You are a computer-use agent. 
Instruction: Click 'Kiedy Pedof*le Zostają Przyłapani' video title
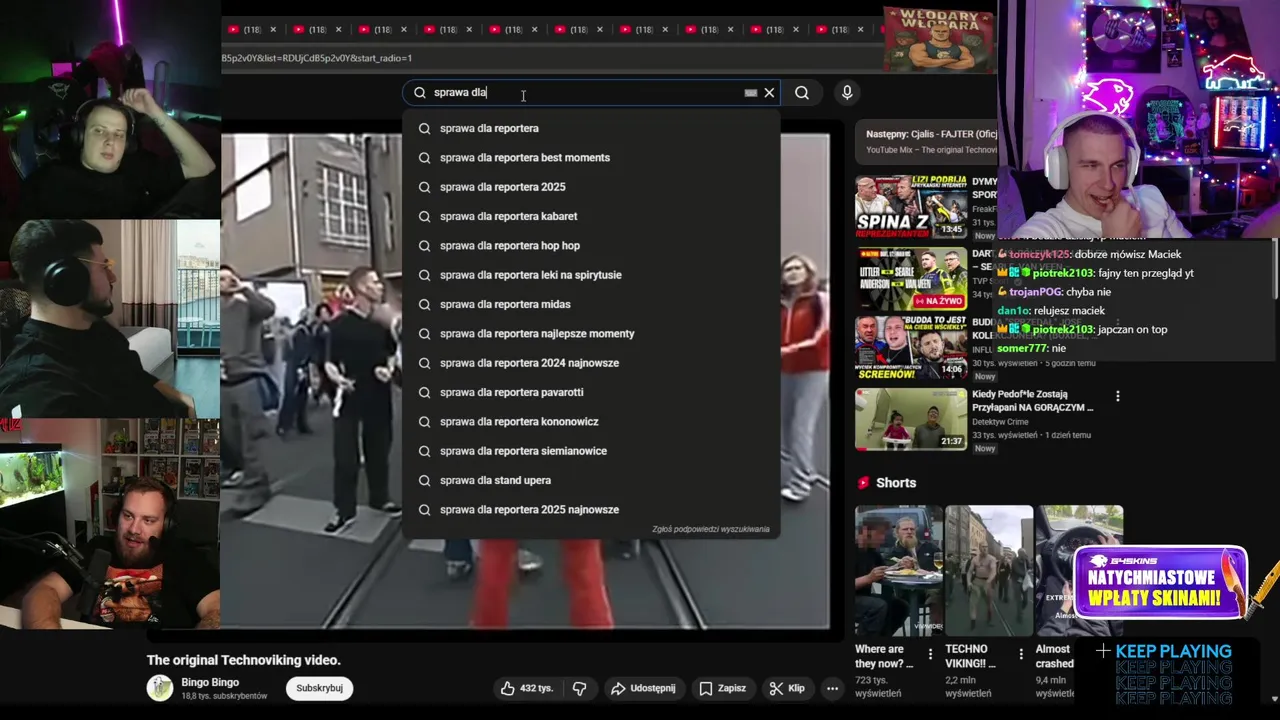[x=1033, y=401]
